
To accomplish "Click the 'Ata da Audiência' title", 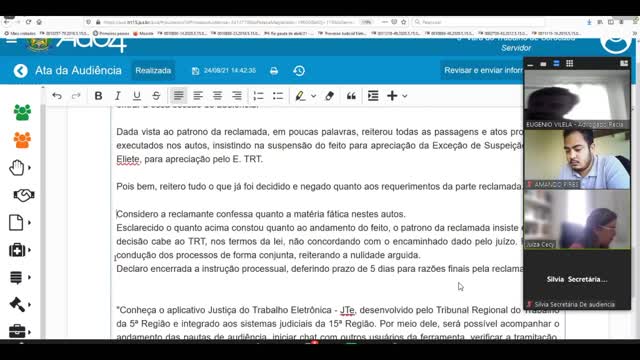I will click(x=78, y=71).
